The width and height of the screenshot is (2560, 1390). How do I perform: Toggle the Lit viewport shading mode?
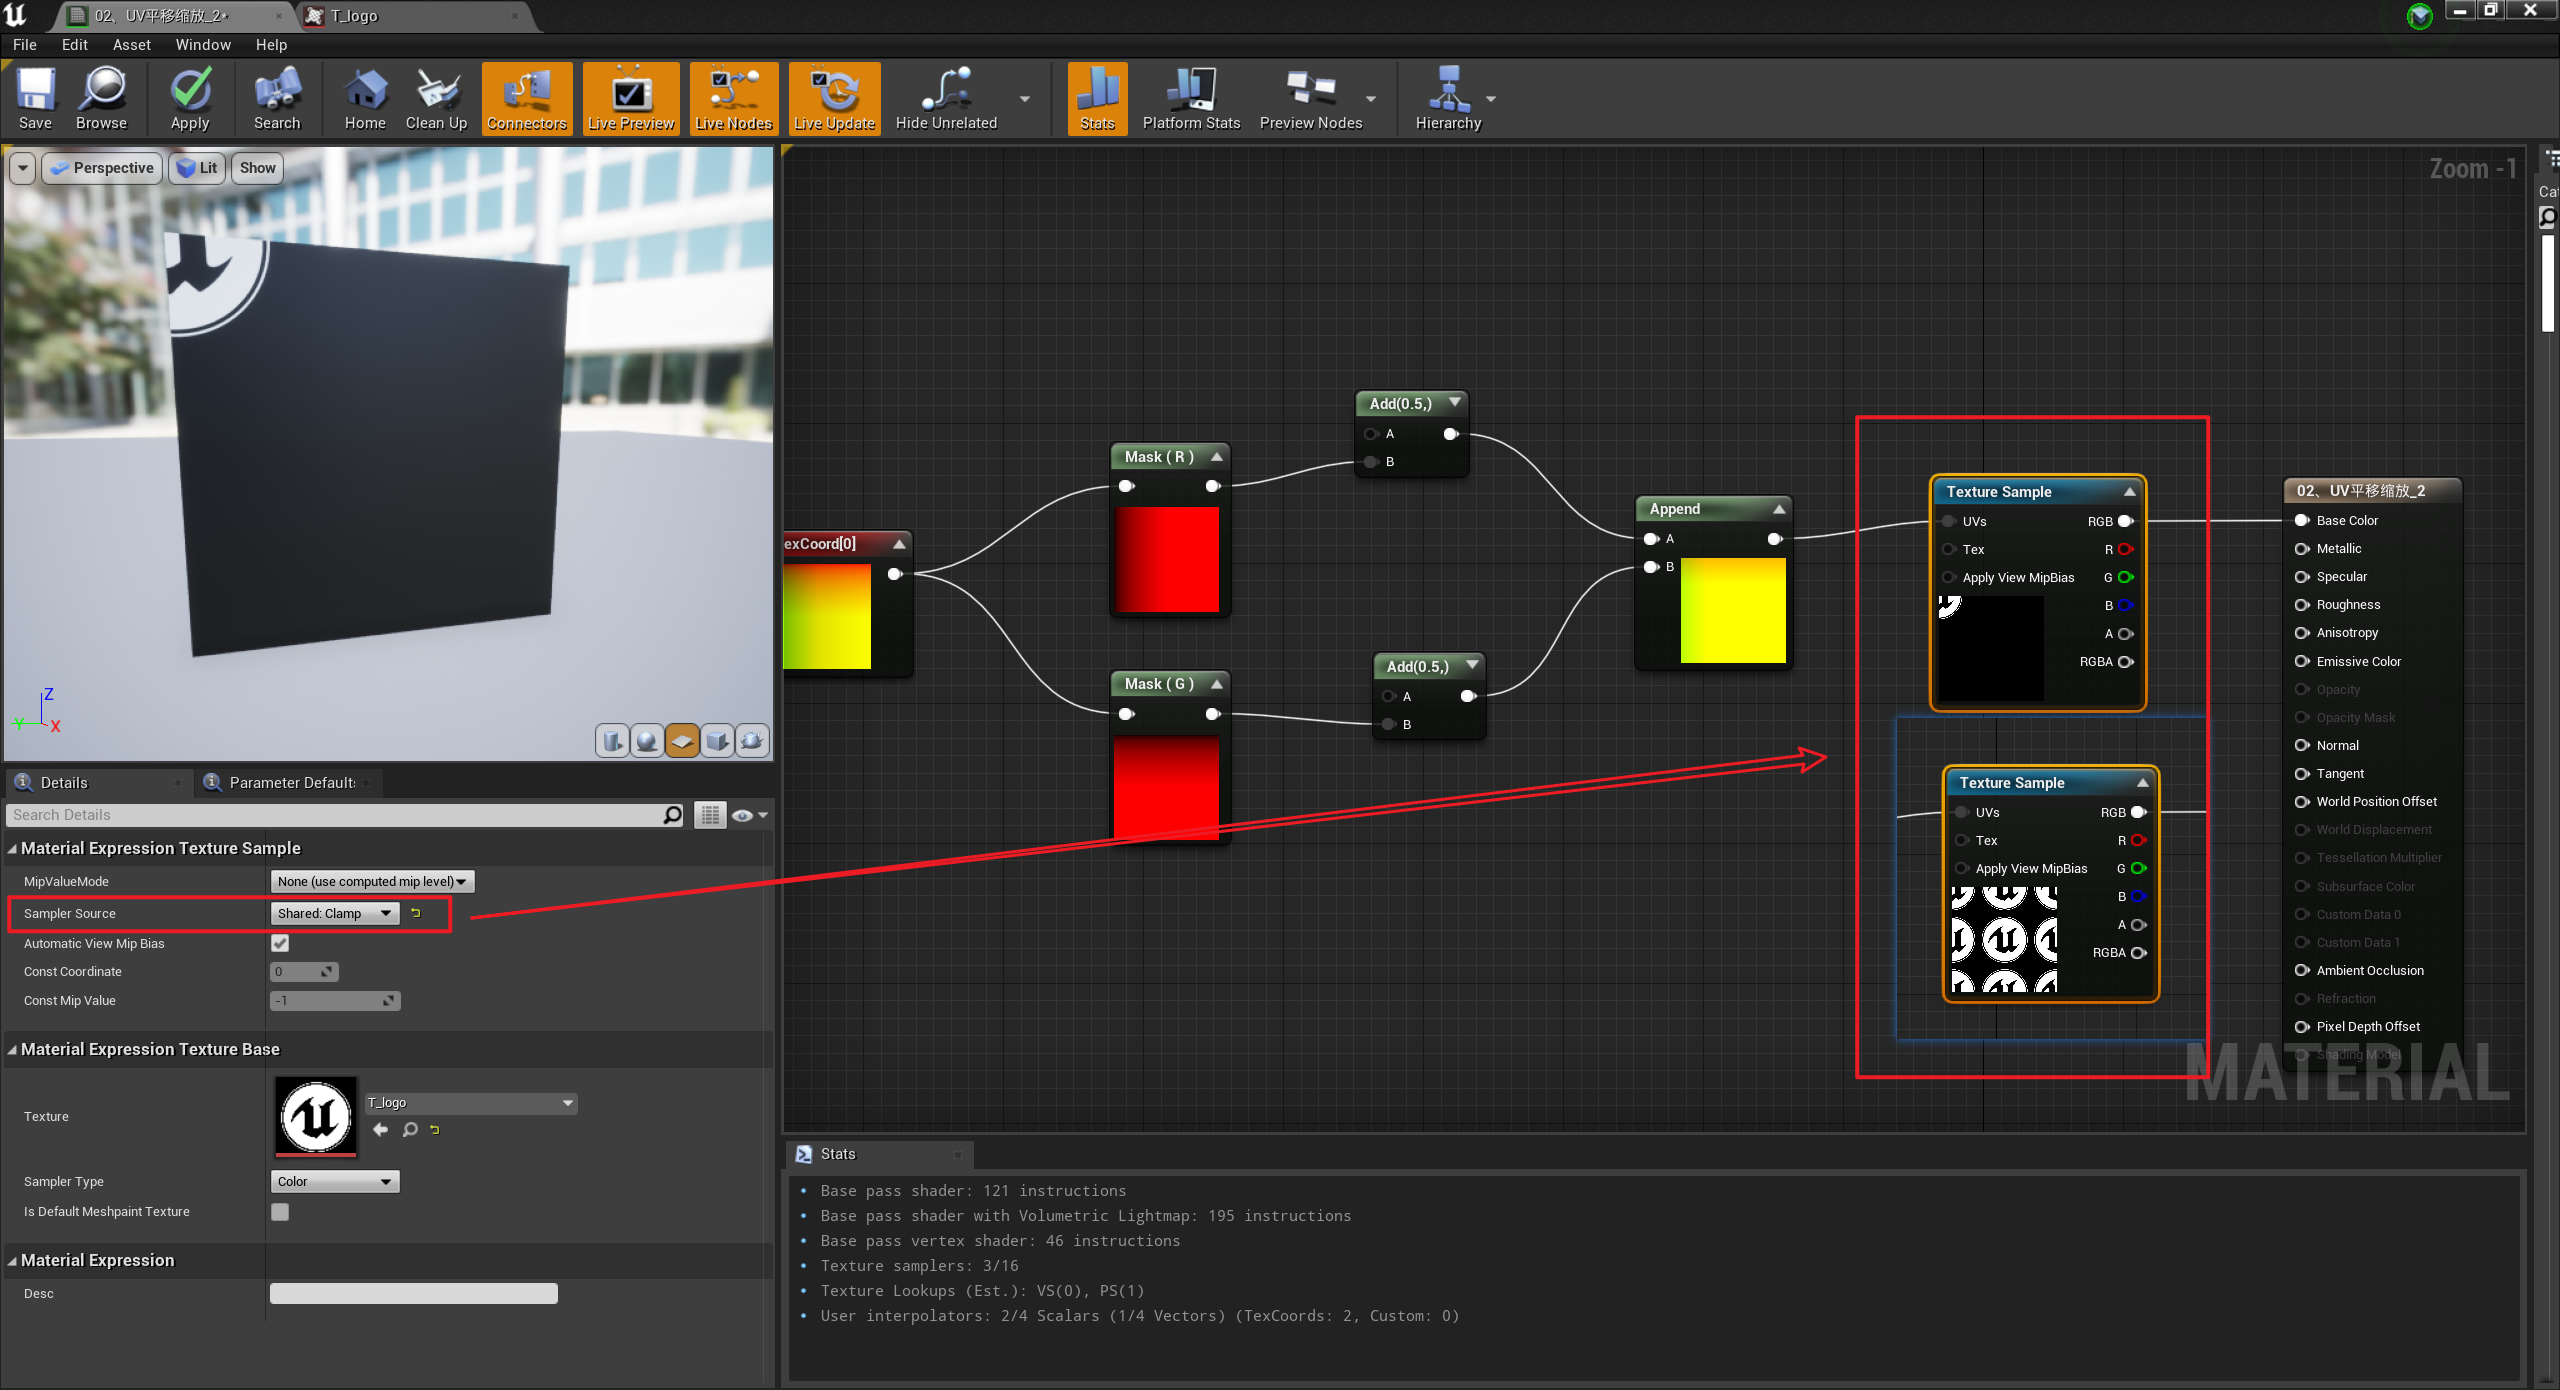[x=196, y=167]
